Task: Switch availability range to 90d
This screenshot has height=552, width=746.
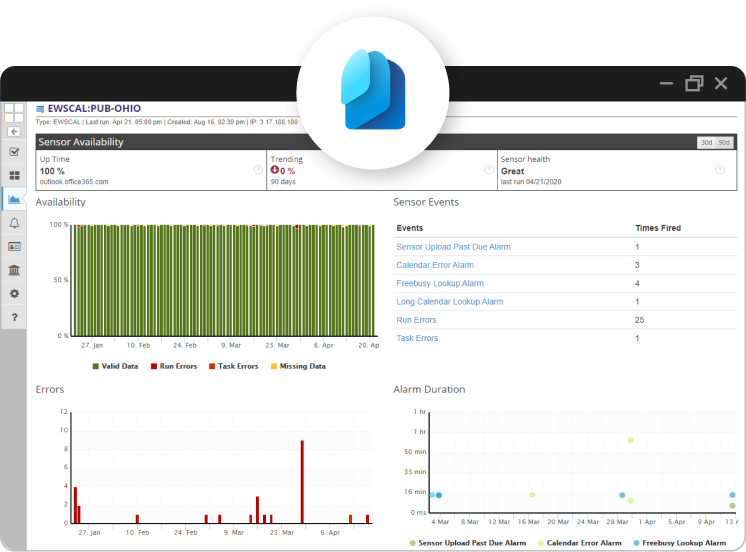Action: click(x=724, y=142)
